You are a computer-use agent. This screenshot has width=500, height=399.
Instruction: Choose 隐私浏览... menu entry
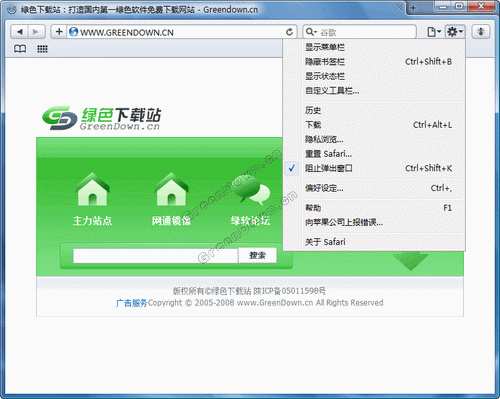click(374, 139)
